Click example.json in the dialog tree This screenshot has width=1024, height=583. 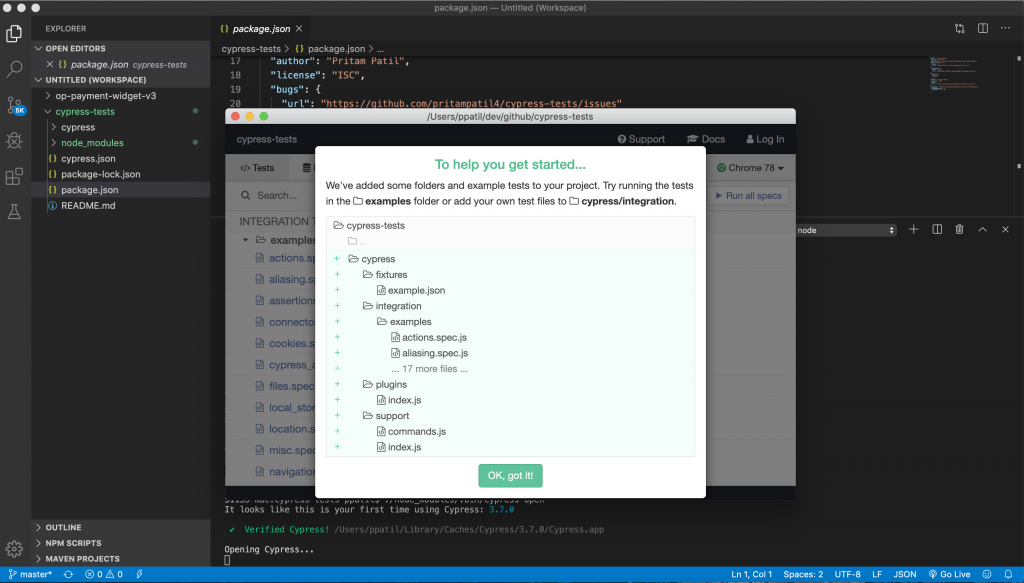coord(417,291)
